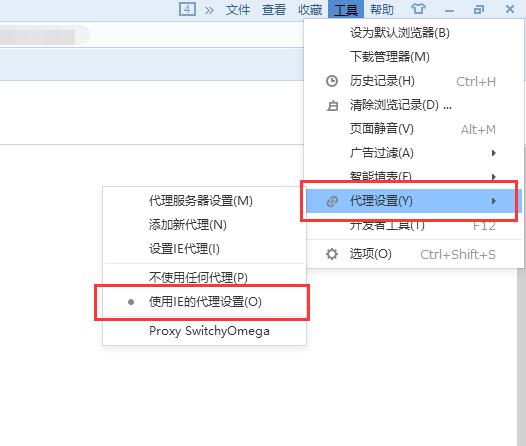Viewport: 526px width, 446px height.
Task: Click the tab count 4 icon
Action: [x=187, y=9]
